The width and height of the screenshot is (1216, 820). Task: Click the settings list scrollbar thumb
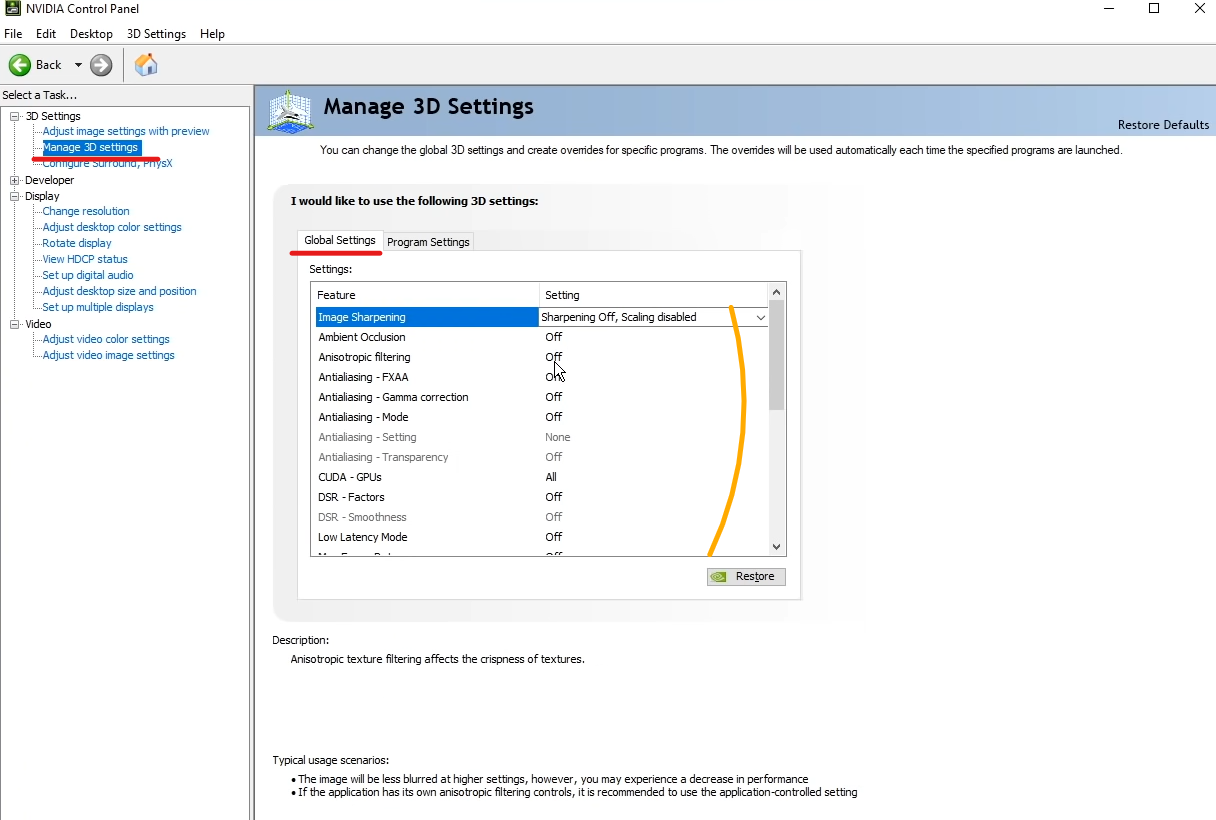[777, 354]
